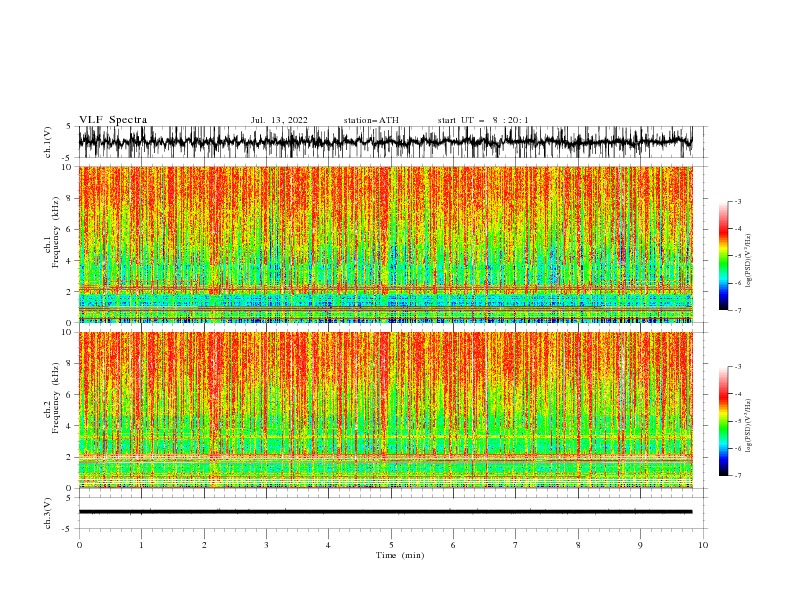Select the "ch.2 Frequency (kHz)" axis label
Viewport: 792px width, 612px height.
(52, 398)
